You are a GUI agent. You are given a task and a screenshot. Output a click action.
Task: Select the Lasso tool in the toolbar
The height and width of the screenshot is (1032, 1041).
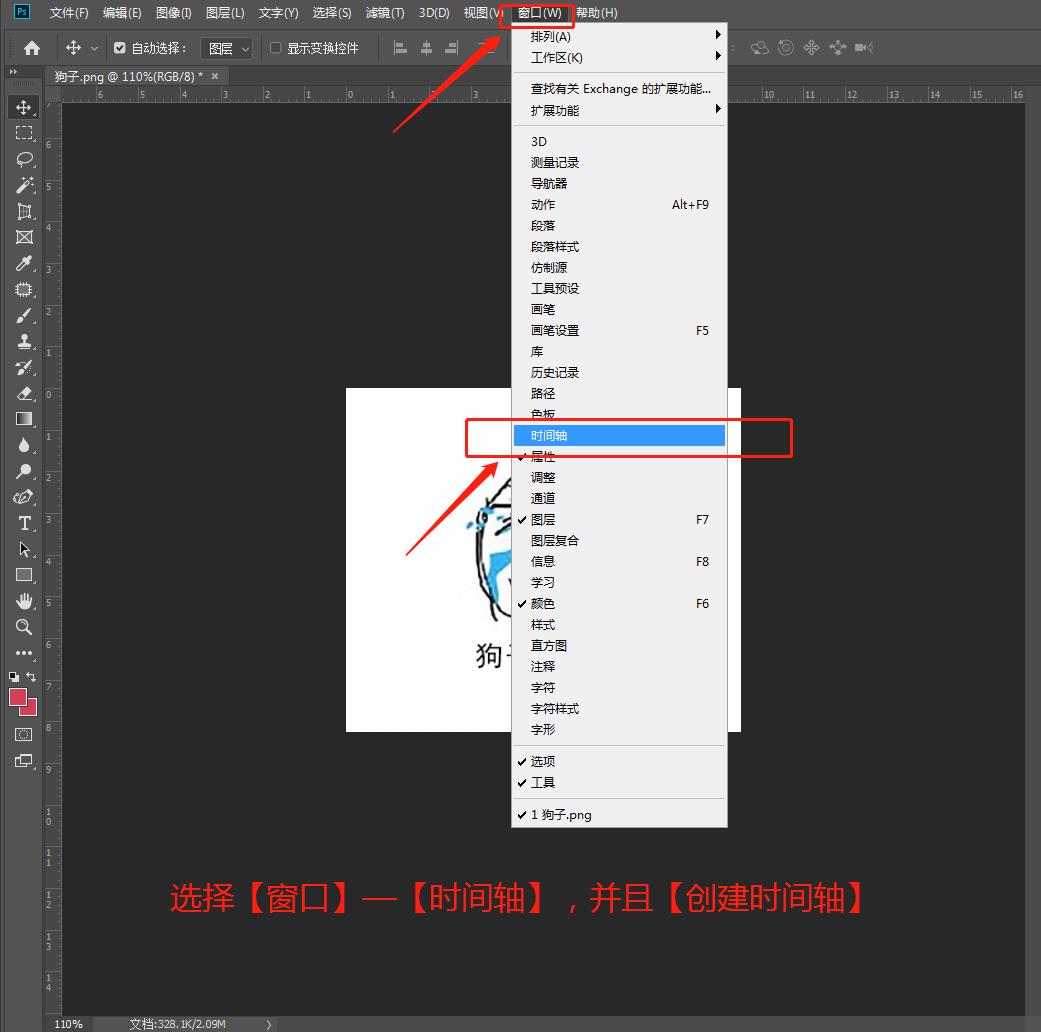pyautogui.click(x=24, y=159)
